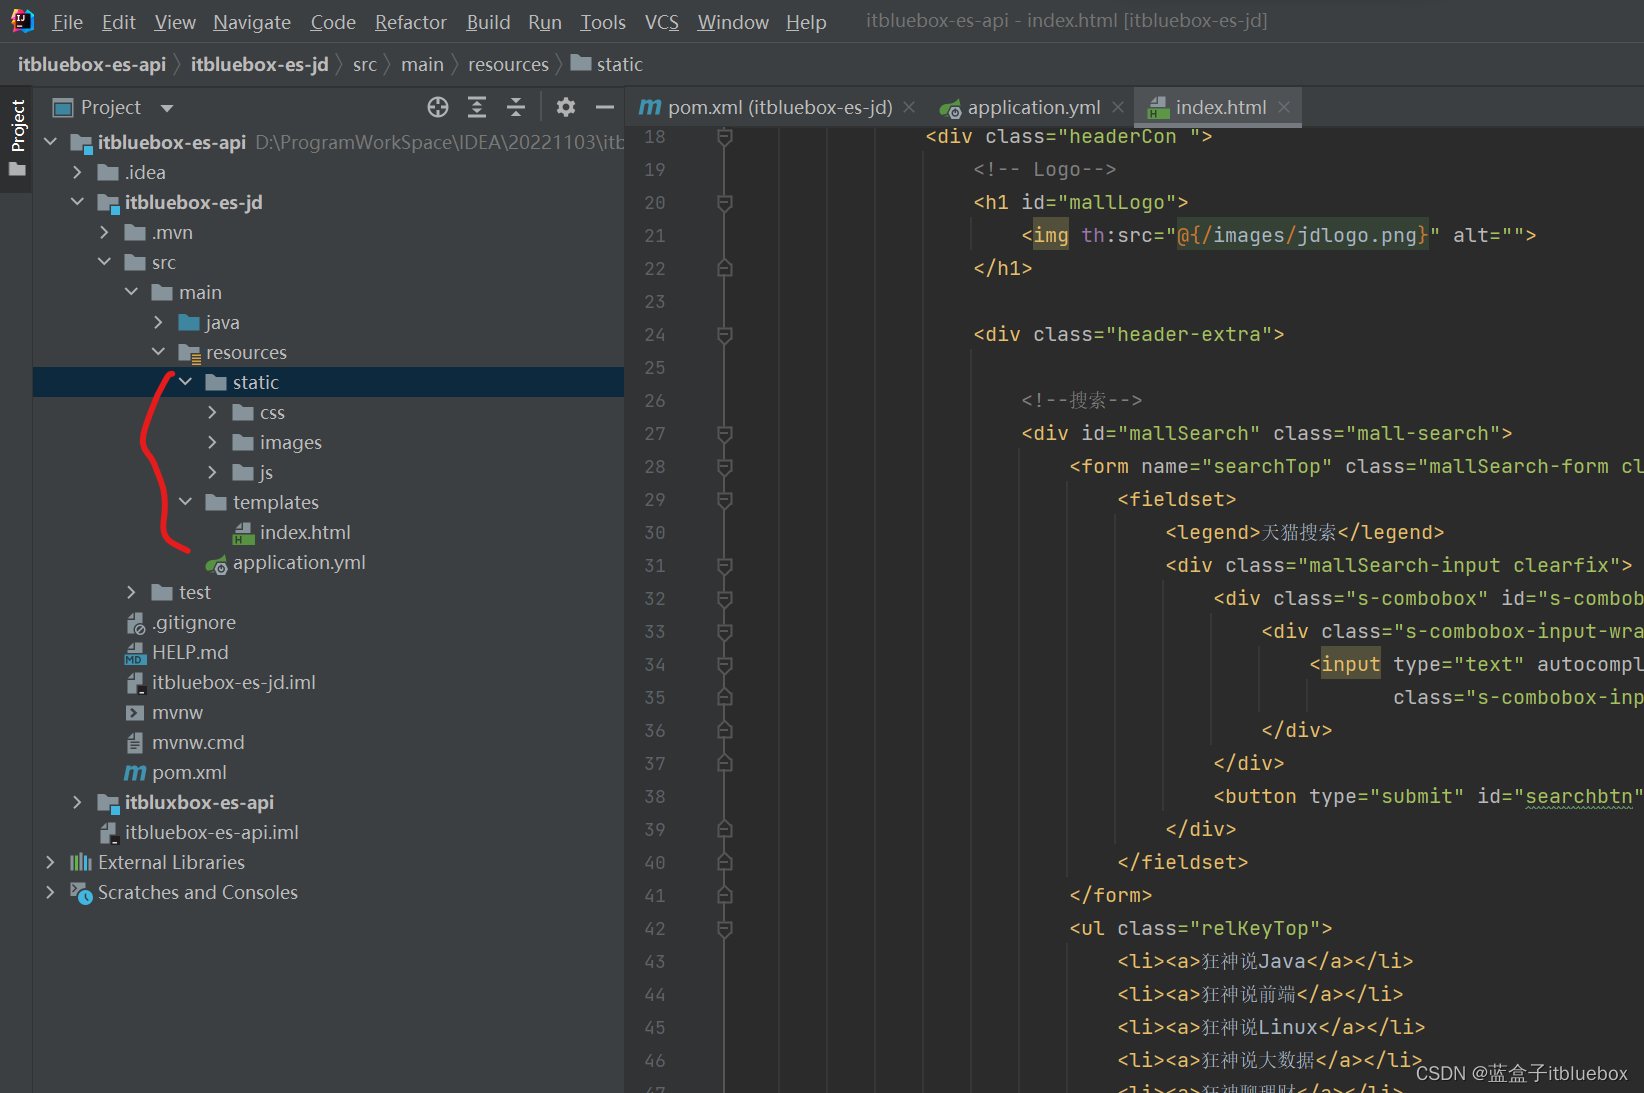
Task: Expand the itbluxbox-es-api module
Action: pos(77,802)
